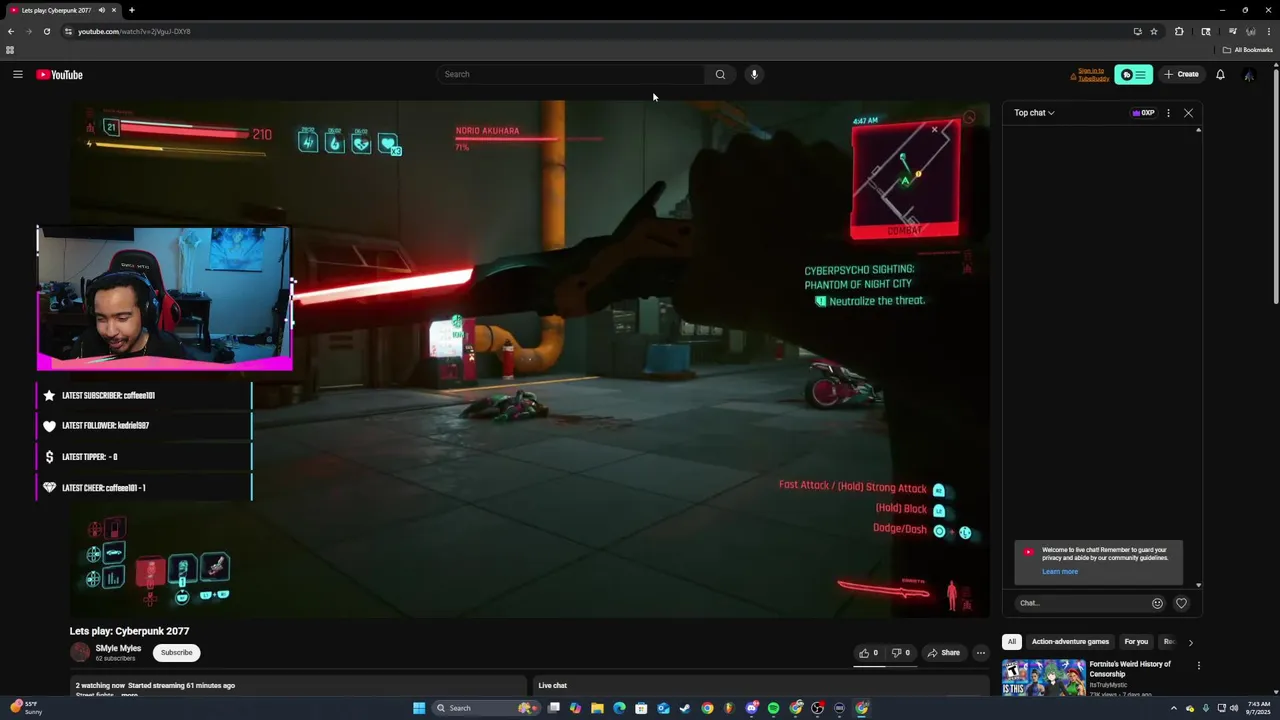Open the chat emoji picker
This screenshot has width=1280, height=720.
(1157, 603)
